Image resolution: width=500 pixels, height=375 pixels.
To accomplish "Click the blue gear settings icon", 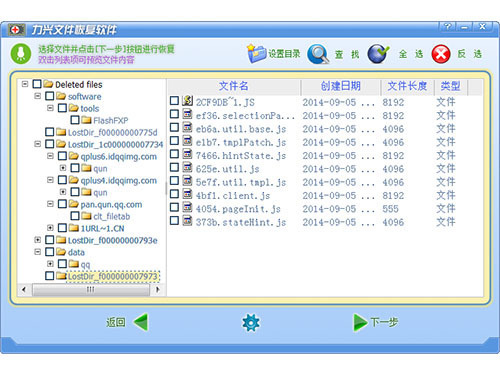I will coord(251,322).
